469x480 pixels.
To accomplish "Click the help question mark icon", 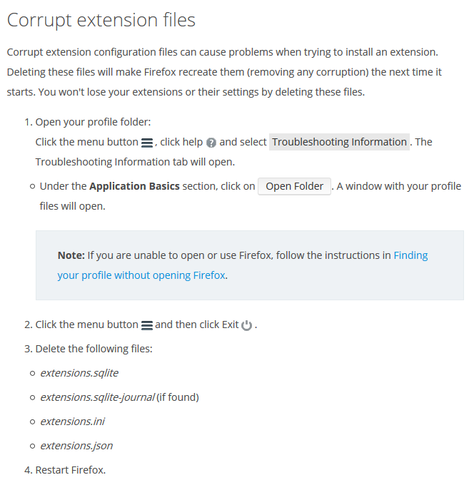I will 211,143.
